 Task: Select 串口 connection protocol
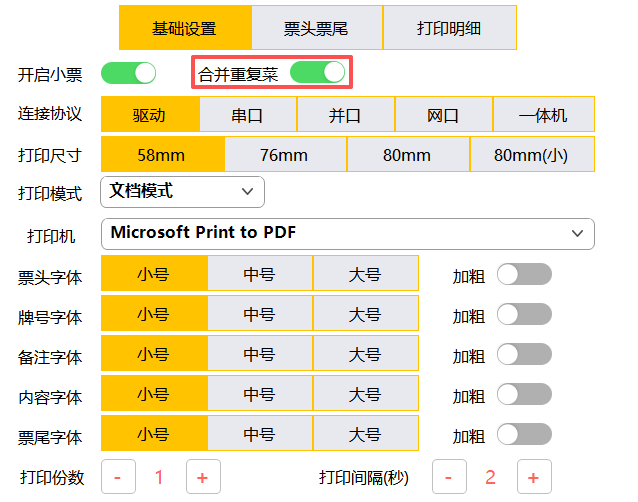point(247,115)
